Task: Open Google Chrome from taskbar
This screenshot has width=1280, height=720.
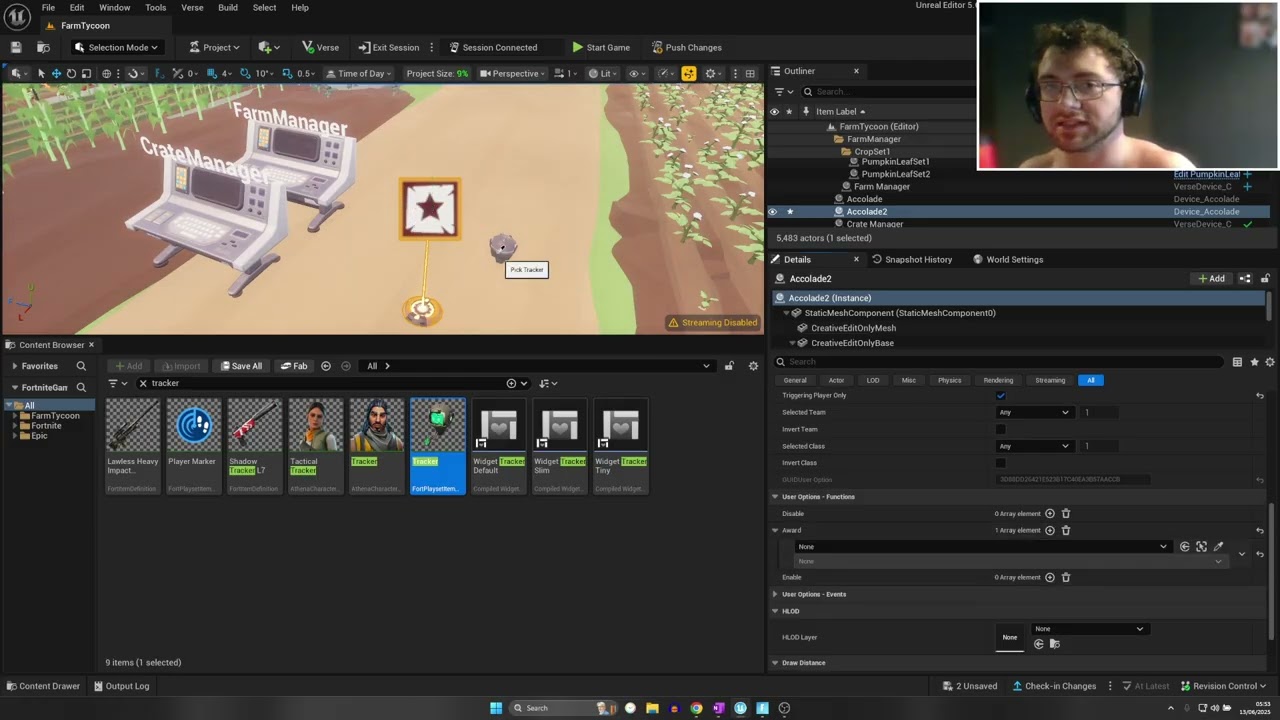Action: click(696, 708)
